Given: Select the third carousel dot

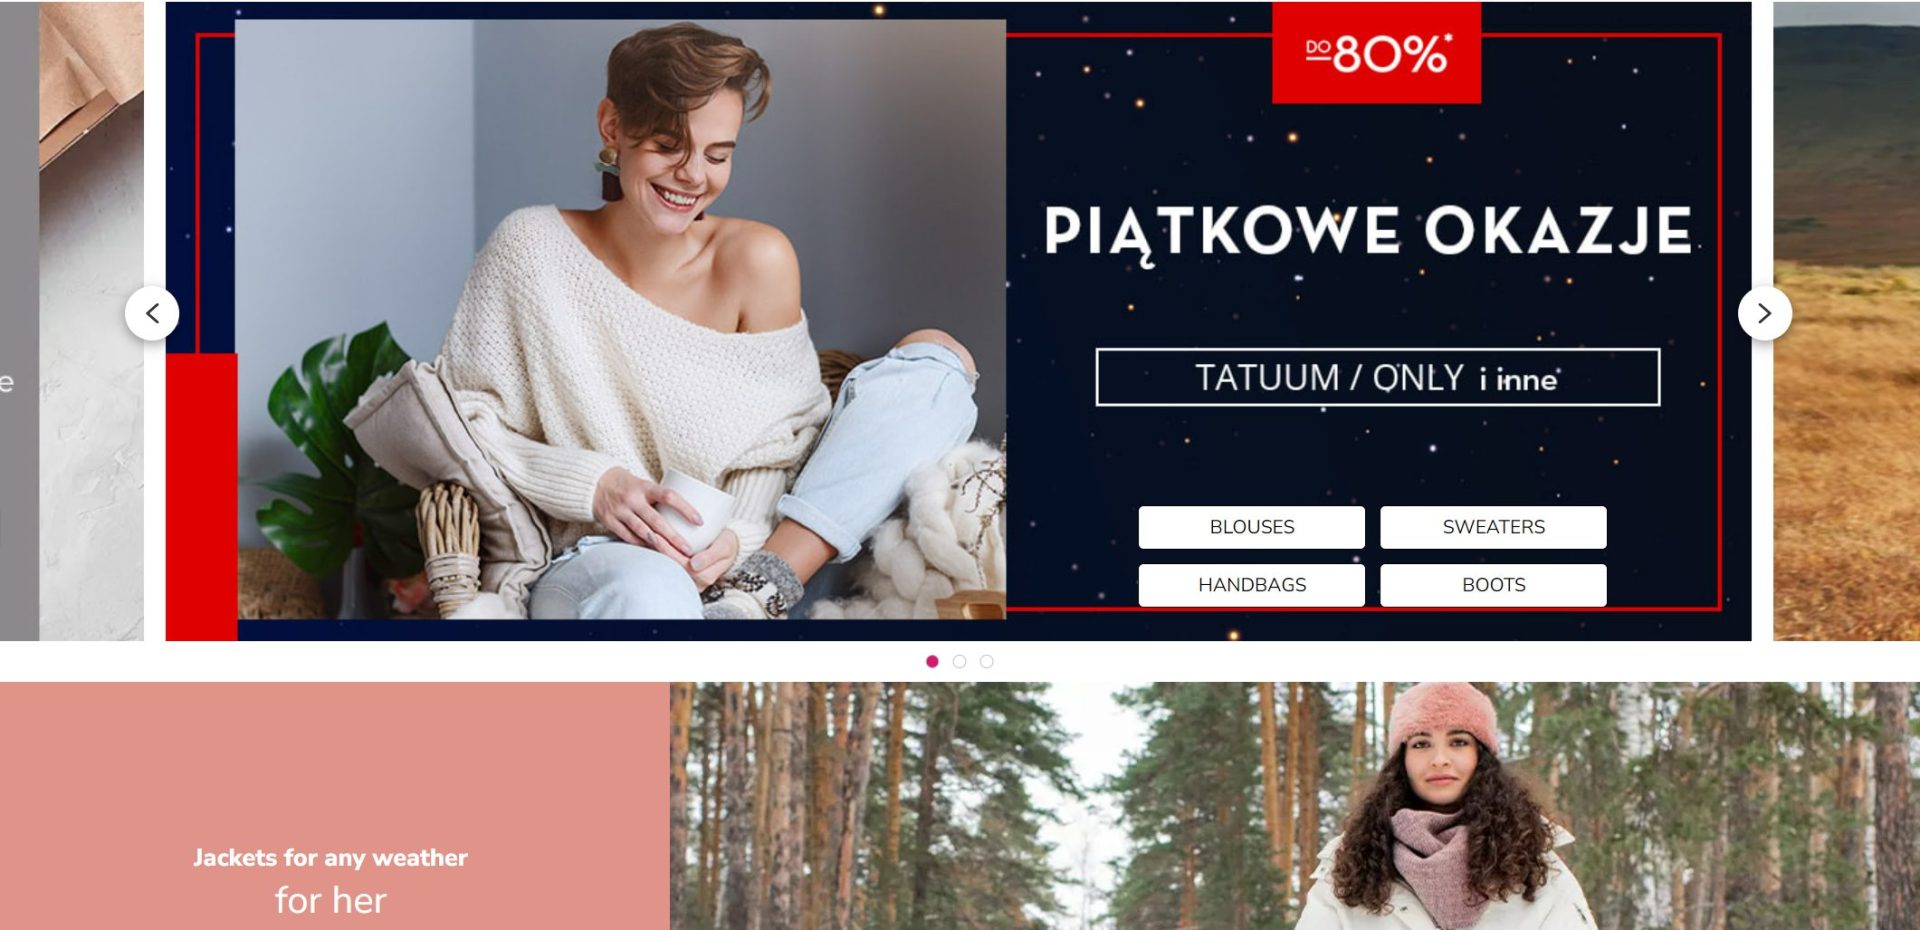Looking at the screenshot, I should click(x=986, y=661).
